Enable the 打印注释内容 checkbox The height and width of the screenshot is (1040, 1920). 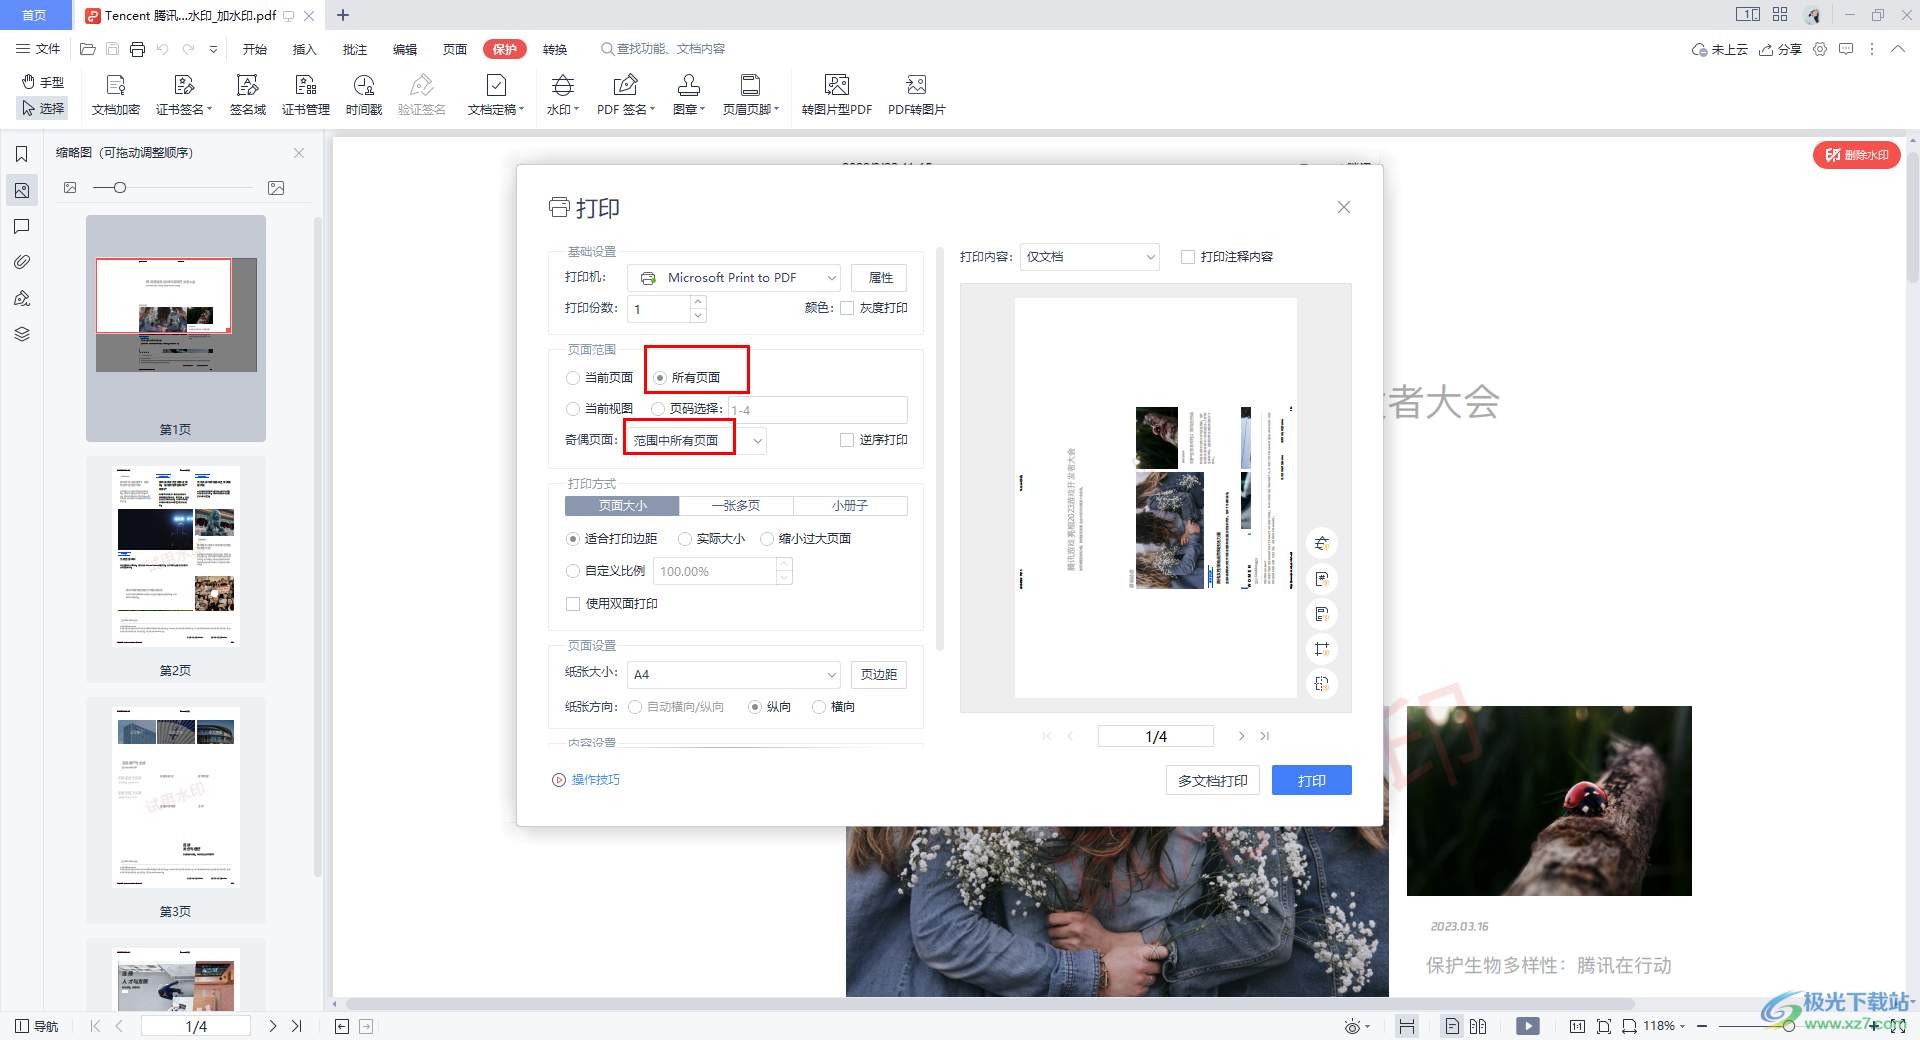[x=1188, y=257]
